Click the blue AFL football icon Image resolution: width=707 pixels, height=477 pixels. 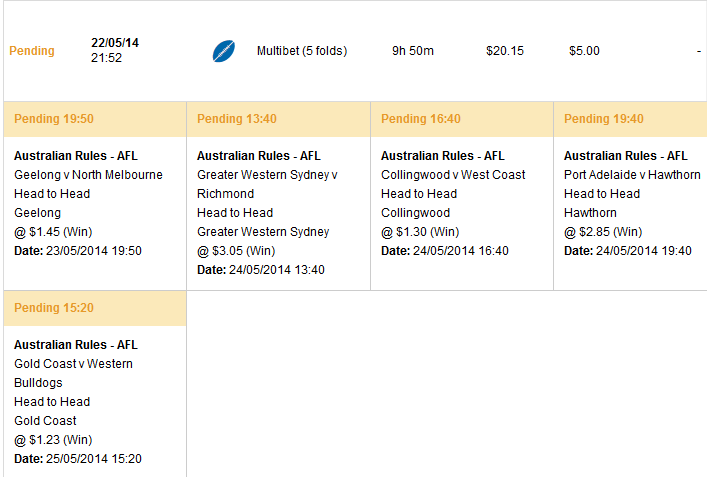[x=224, y=51]
